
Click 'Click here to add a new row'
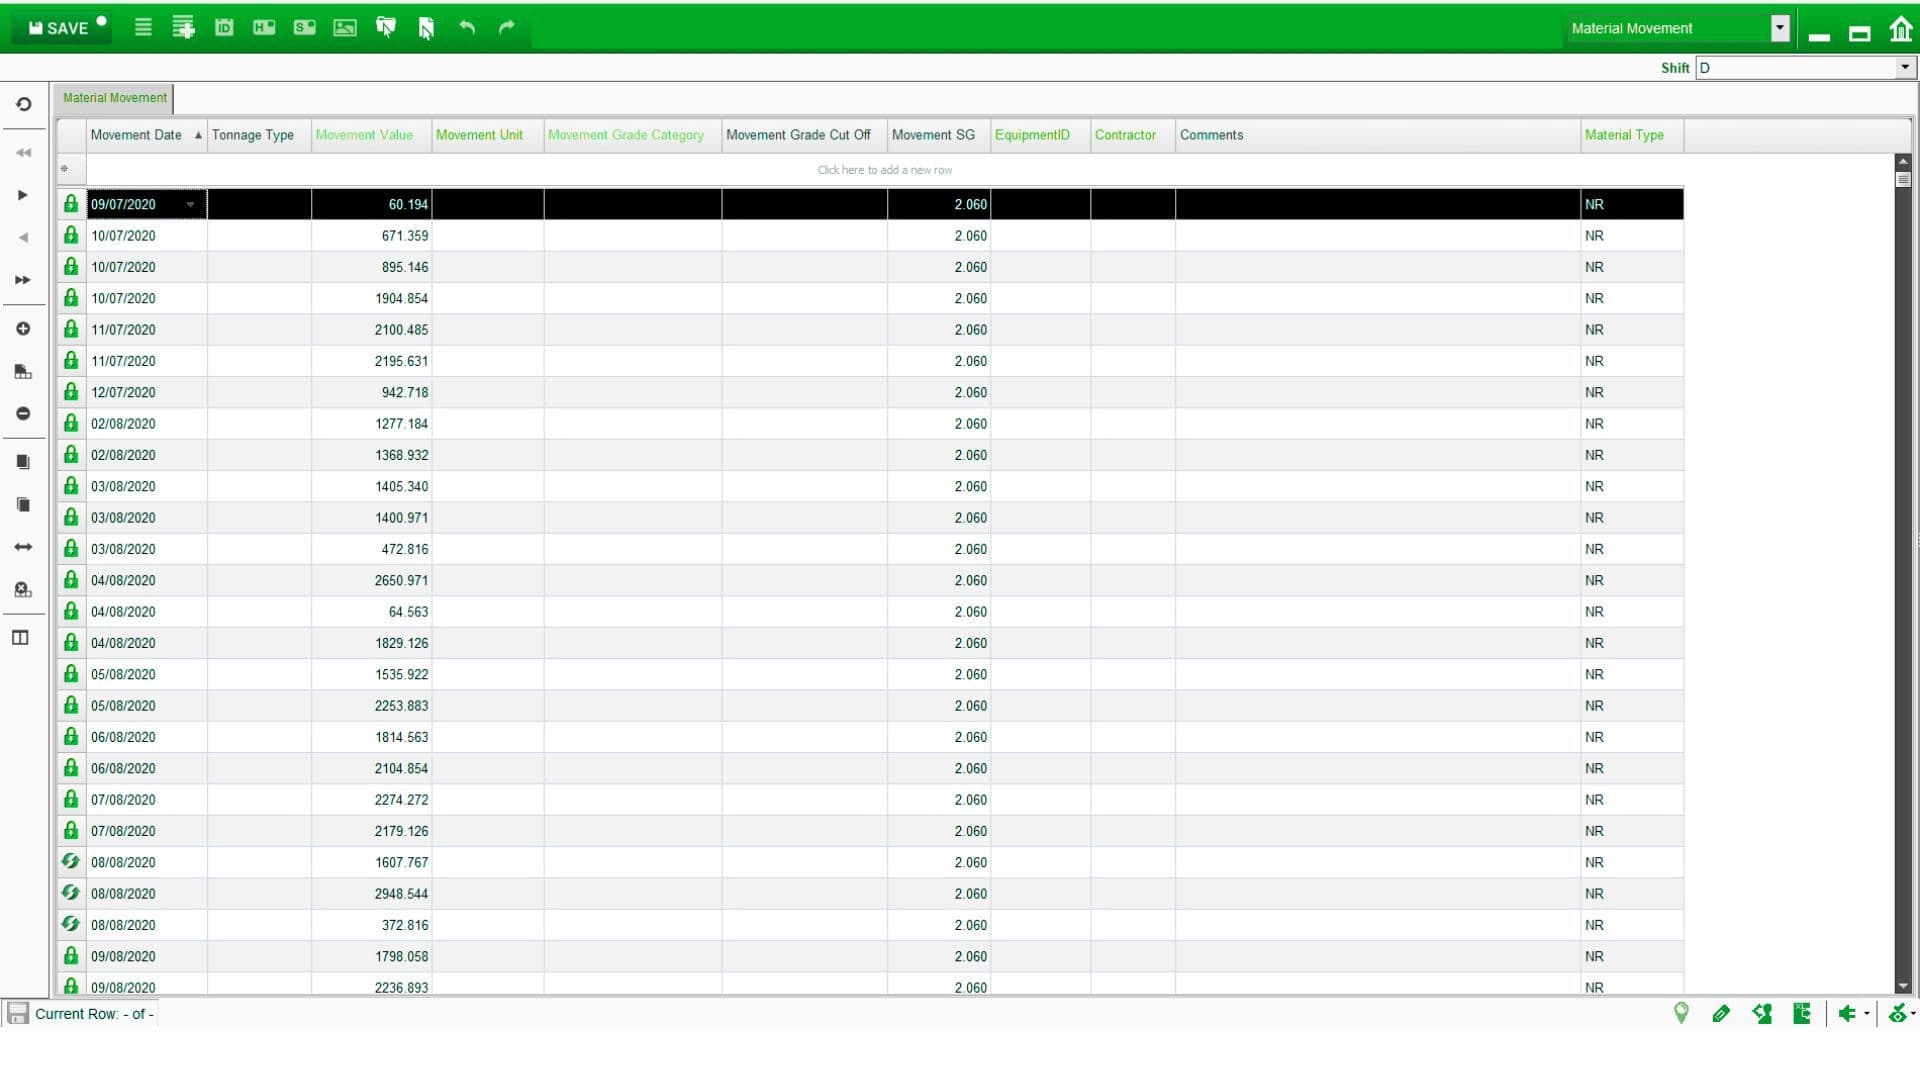[884, 170]
